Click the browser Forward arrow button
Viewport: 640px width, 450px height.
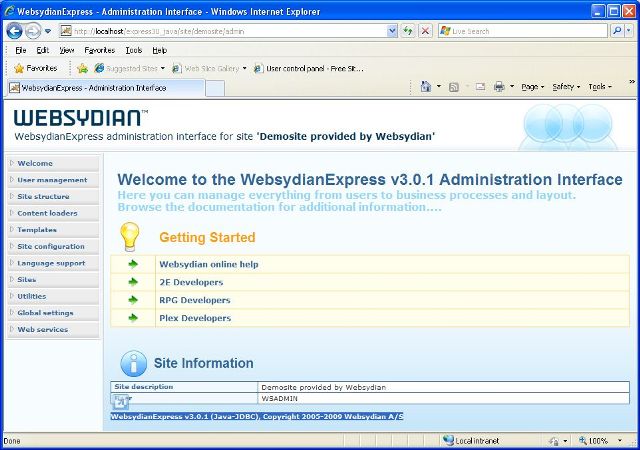33,31
